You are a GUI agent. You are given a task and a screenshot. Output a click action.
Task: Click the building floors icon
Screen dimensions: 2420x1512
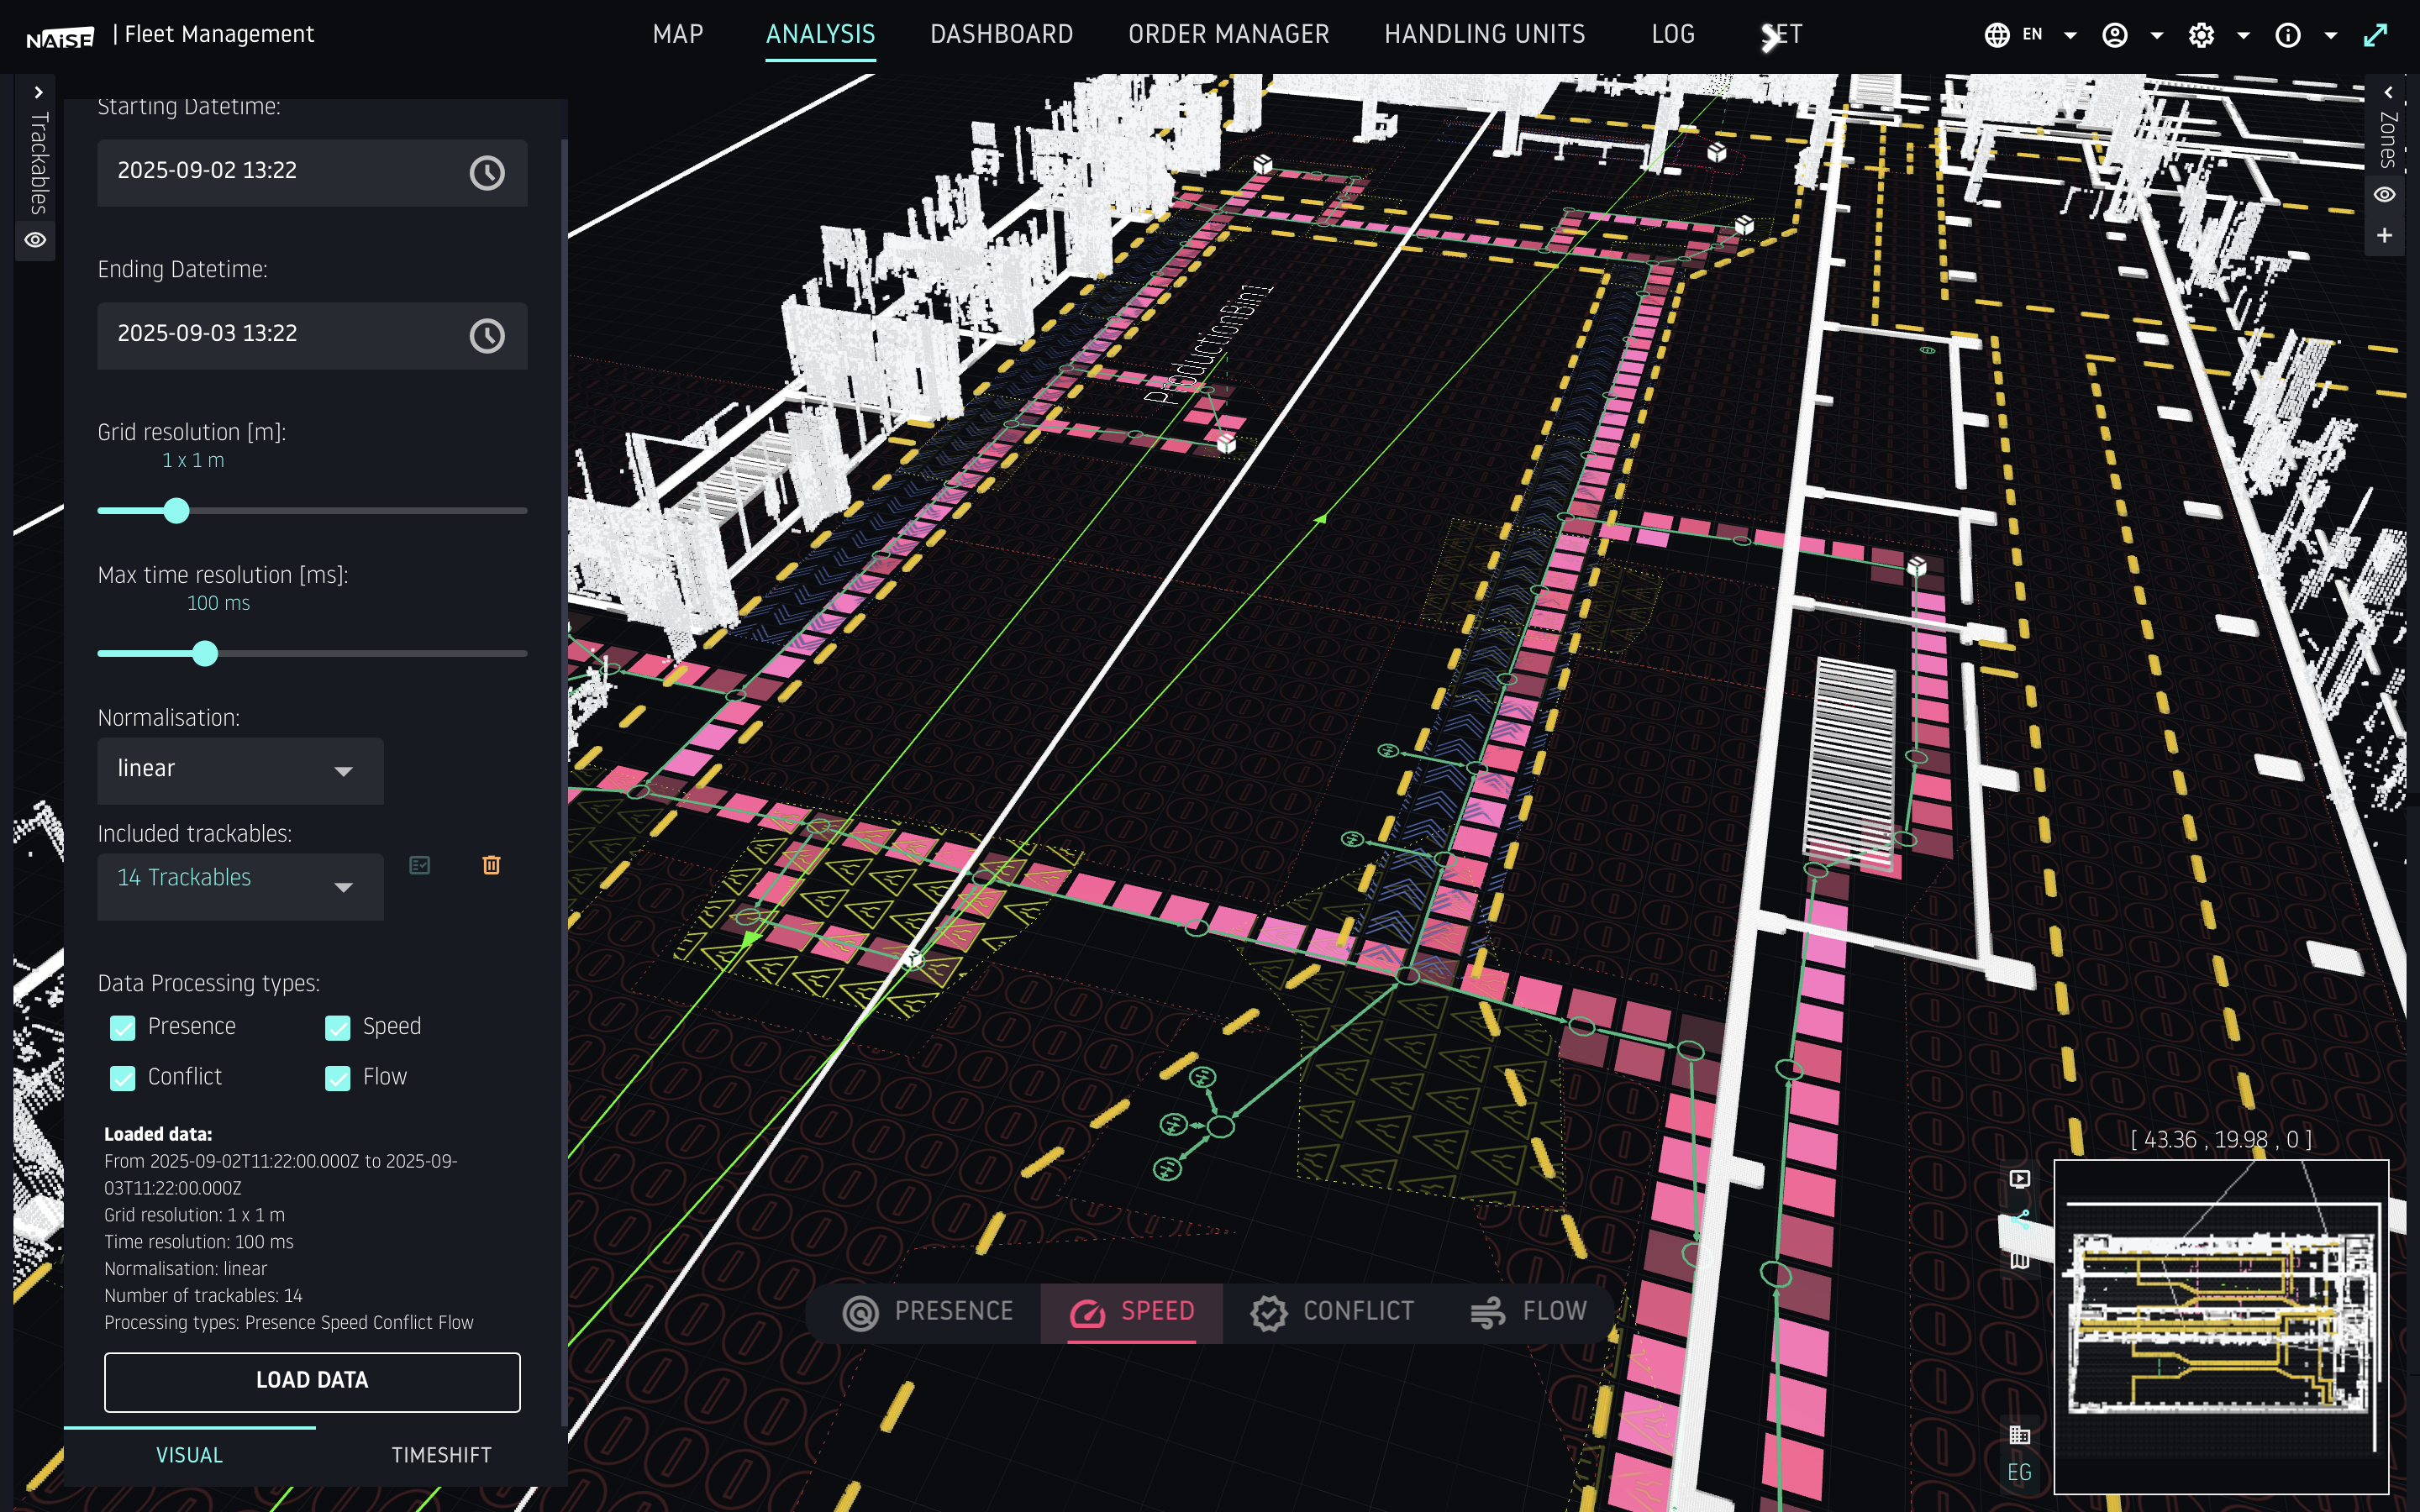click(2020, 1435)
